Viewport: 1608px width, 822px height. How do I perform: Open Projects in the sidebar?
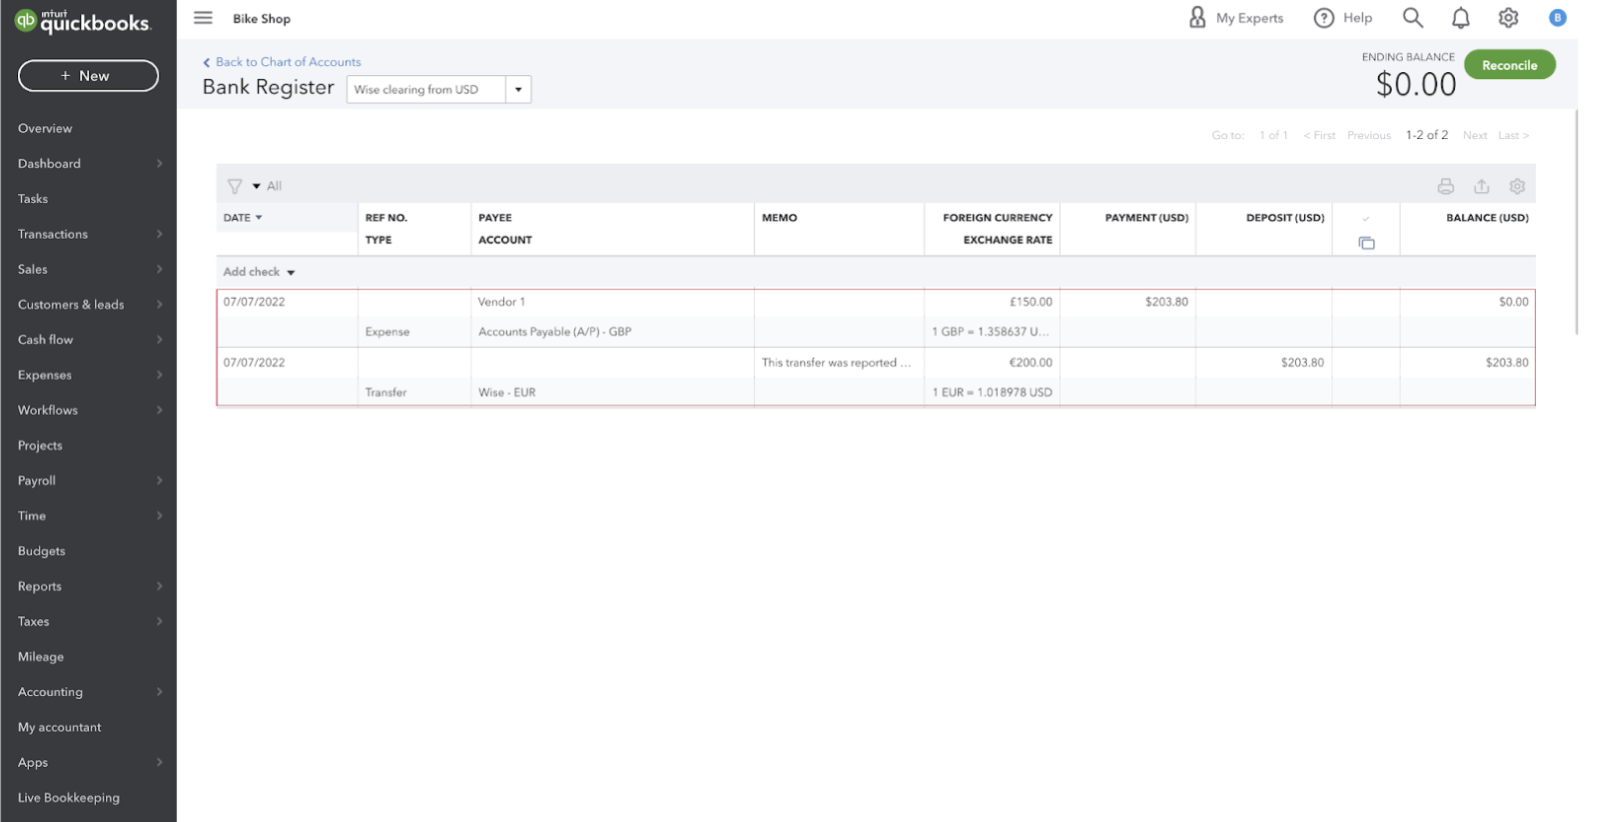(x=40, y=446)
